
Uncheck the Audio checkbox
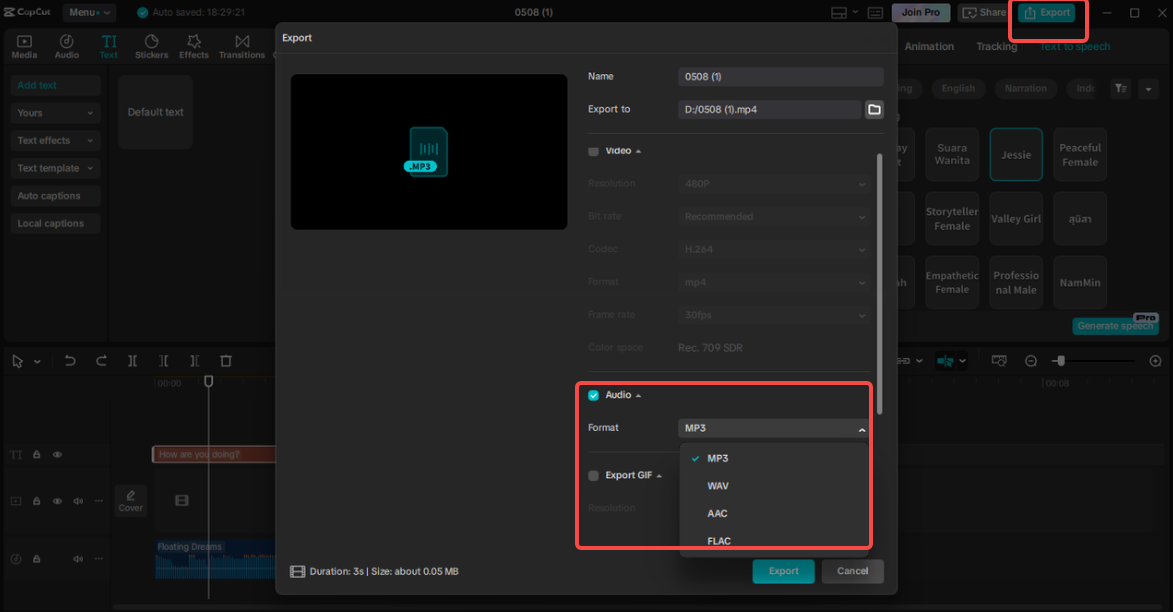[593, 394]
